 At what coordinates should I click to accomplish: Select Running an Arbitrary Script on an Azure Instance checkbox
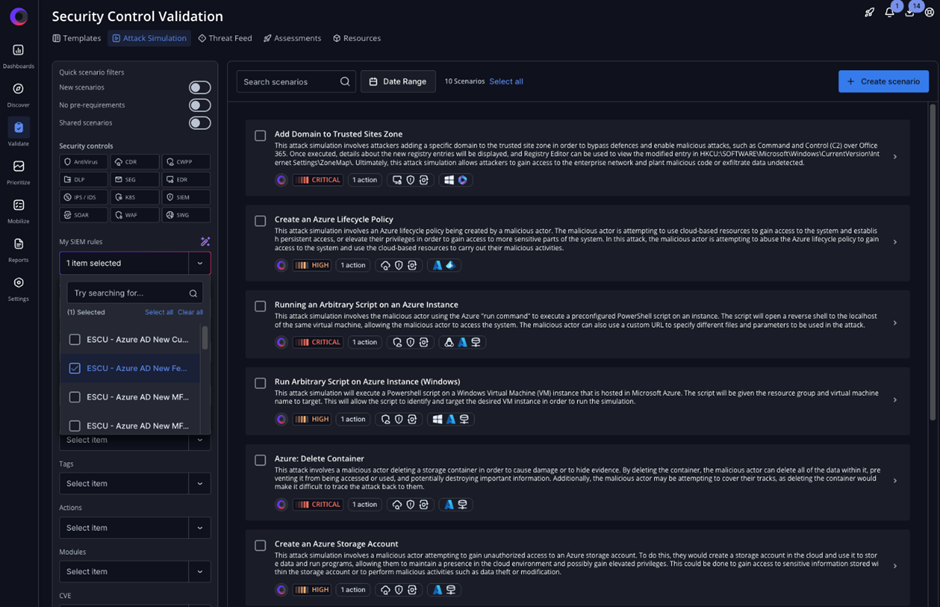(x=260, y=306)
